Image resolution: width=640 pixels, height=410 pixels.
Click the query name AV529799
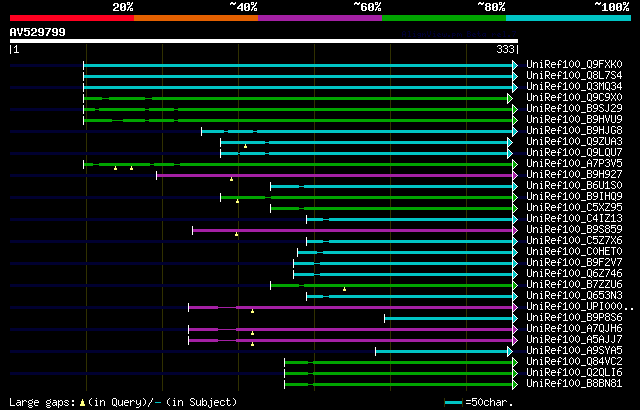point(38,32)
